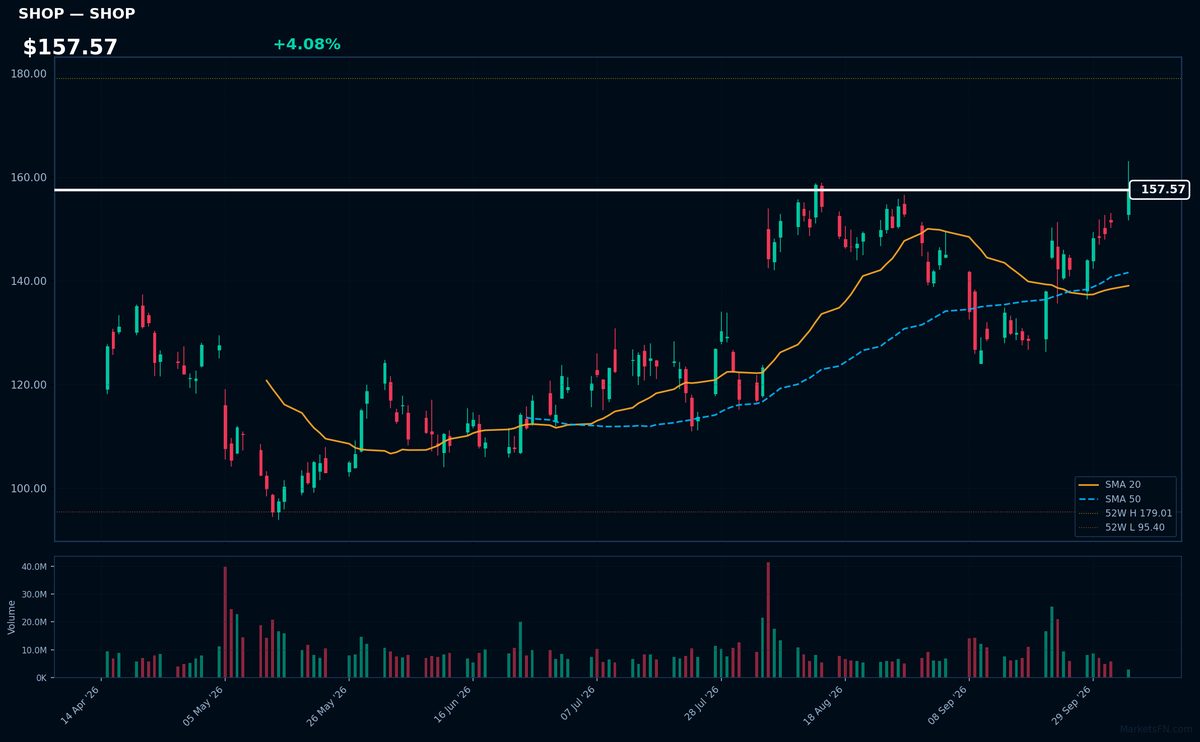Click the 20.0M volume axis label
1200x742 pixels.
(34, 622)
